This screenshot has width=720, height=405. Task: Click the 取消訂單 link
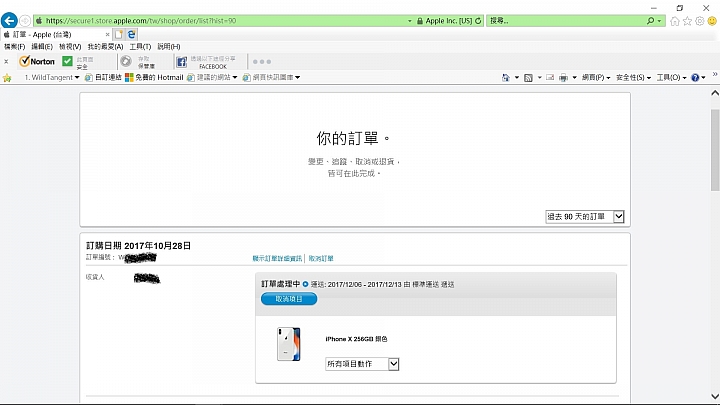pos(321,259)
